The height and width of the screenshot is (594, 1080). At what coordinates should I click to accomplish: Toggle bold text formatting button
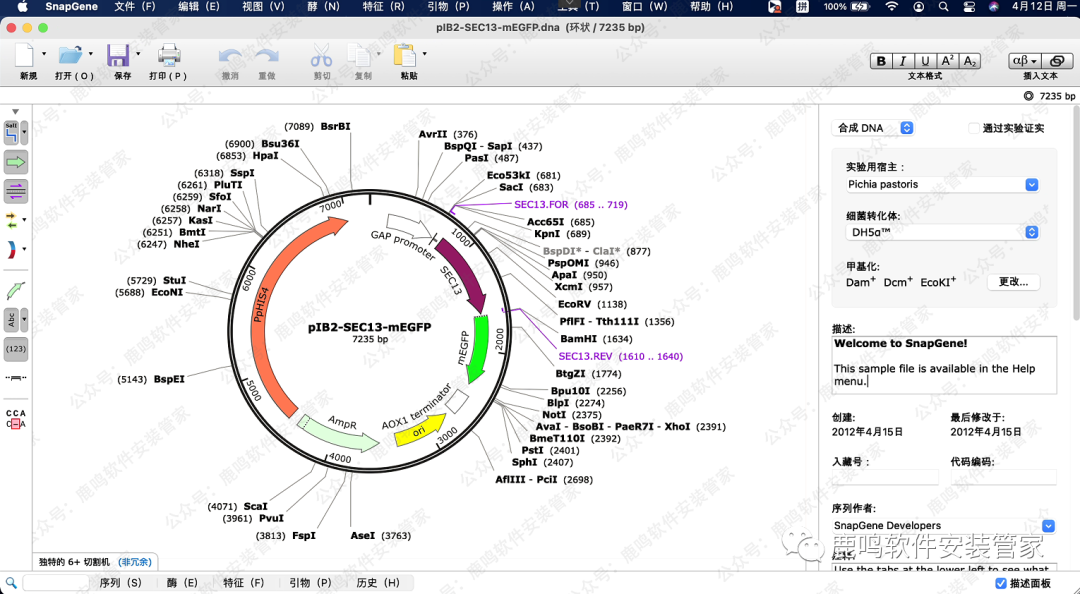tap(881, 61)
